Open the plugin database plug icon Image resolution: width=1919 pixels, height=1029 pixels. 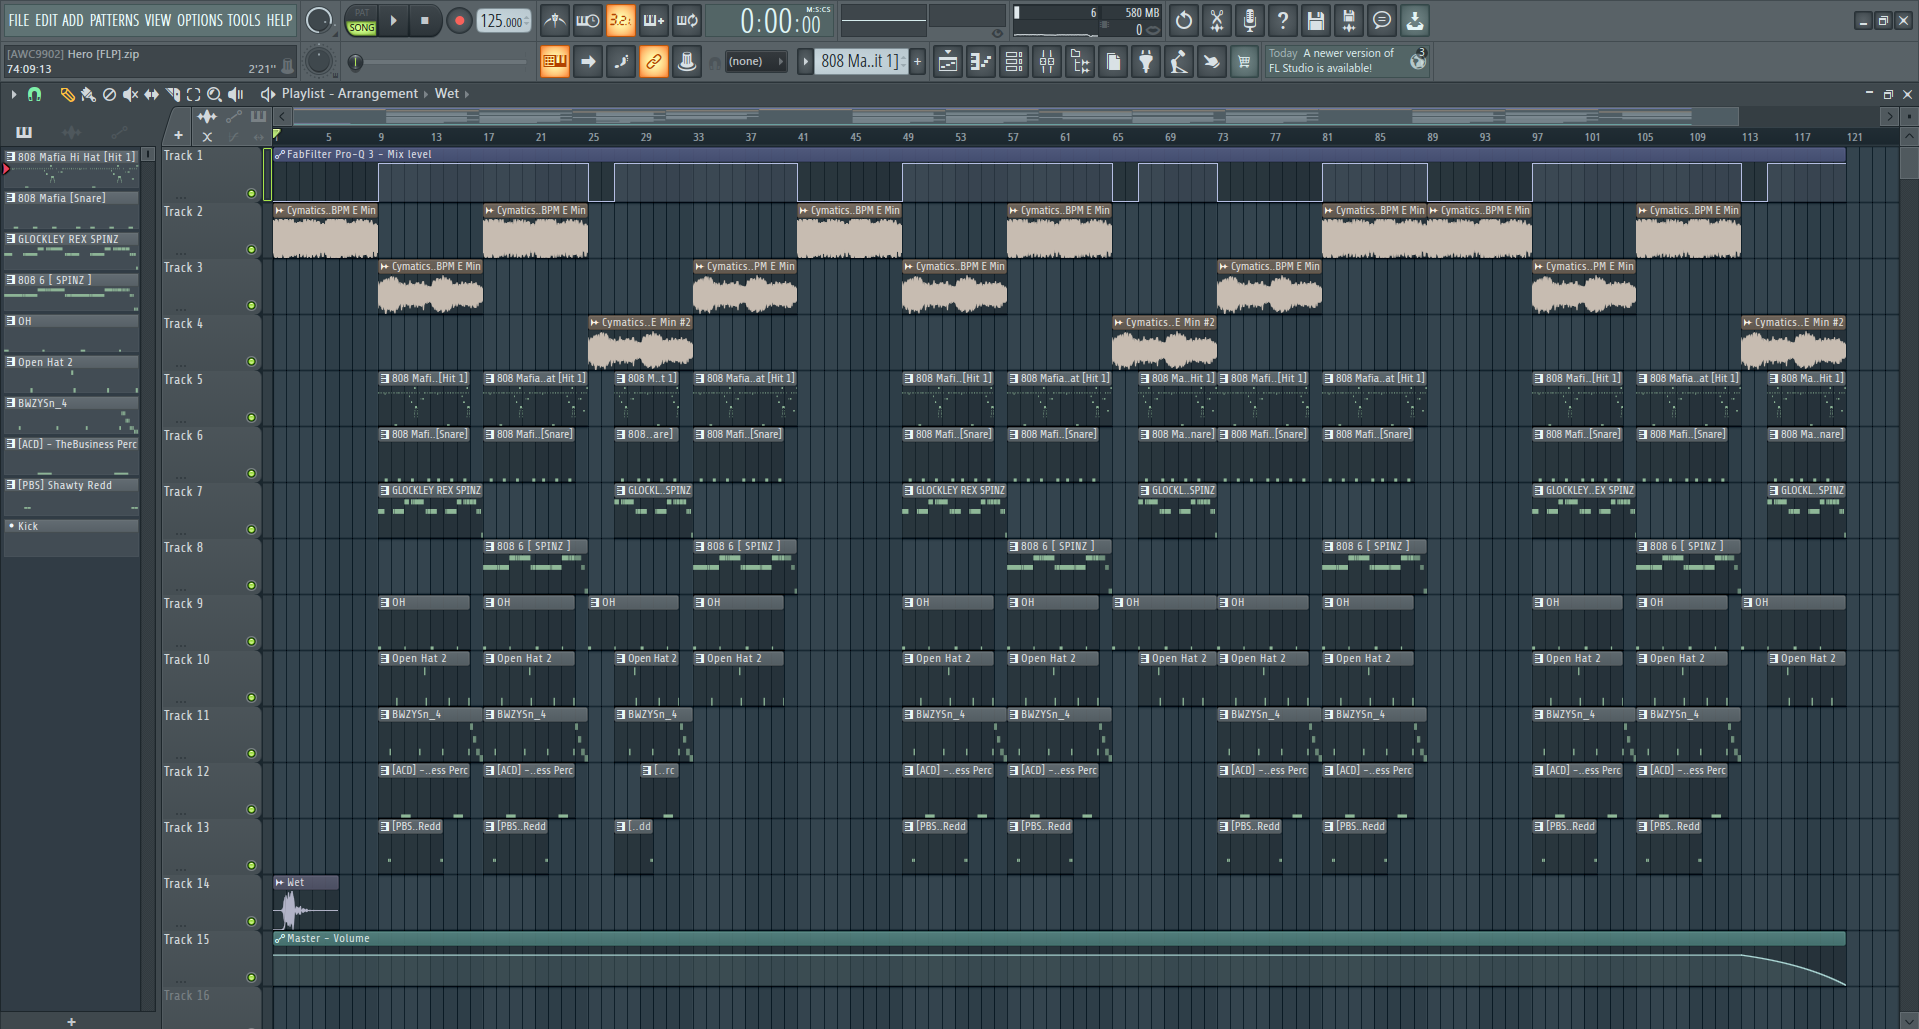tap(1146, 62)
